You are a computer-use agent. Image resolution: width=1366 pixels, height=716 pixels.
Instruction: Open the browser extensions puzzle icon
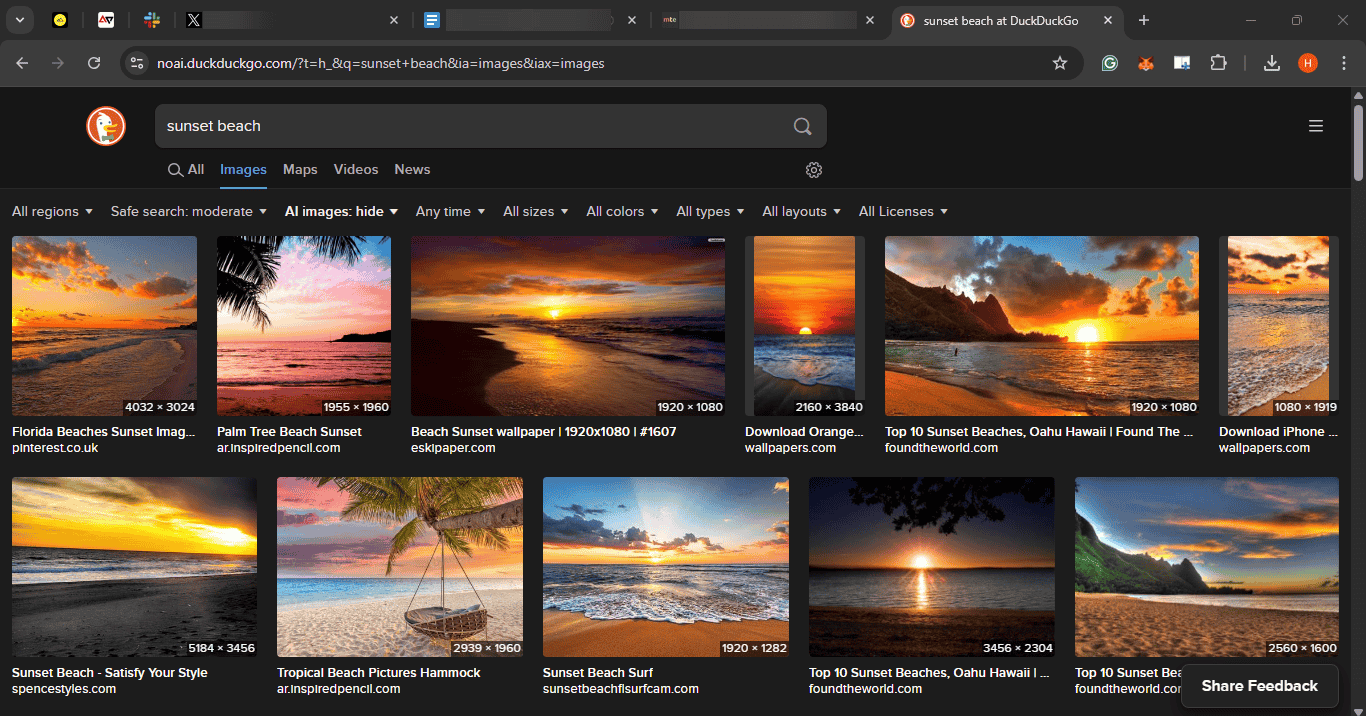tap(1218, 63)
